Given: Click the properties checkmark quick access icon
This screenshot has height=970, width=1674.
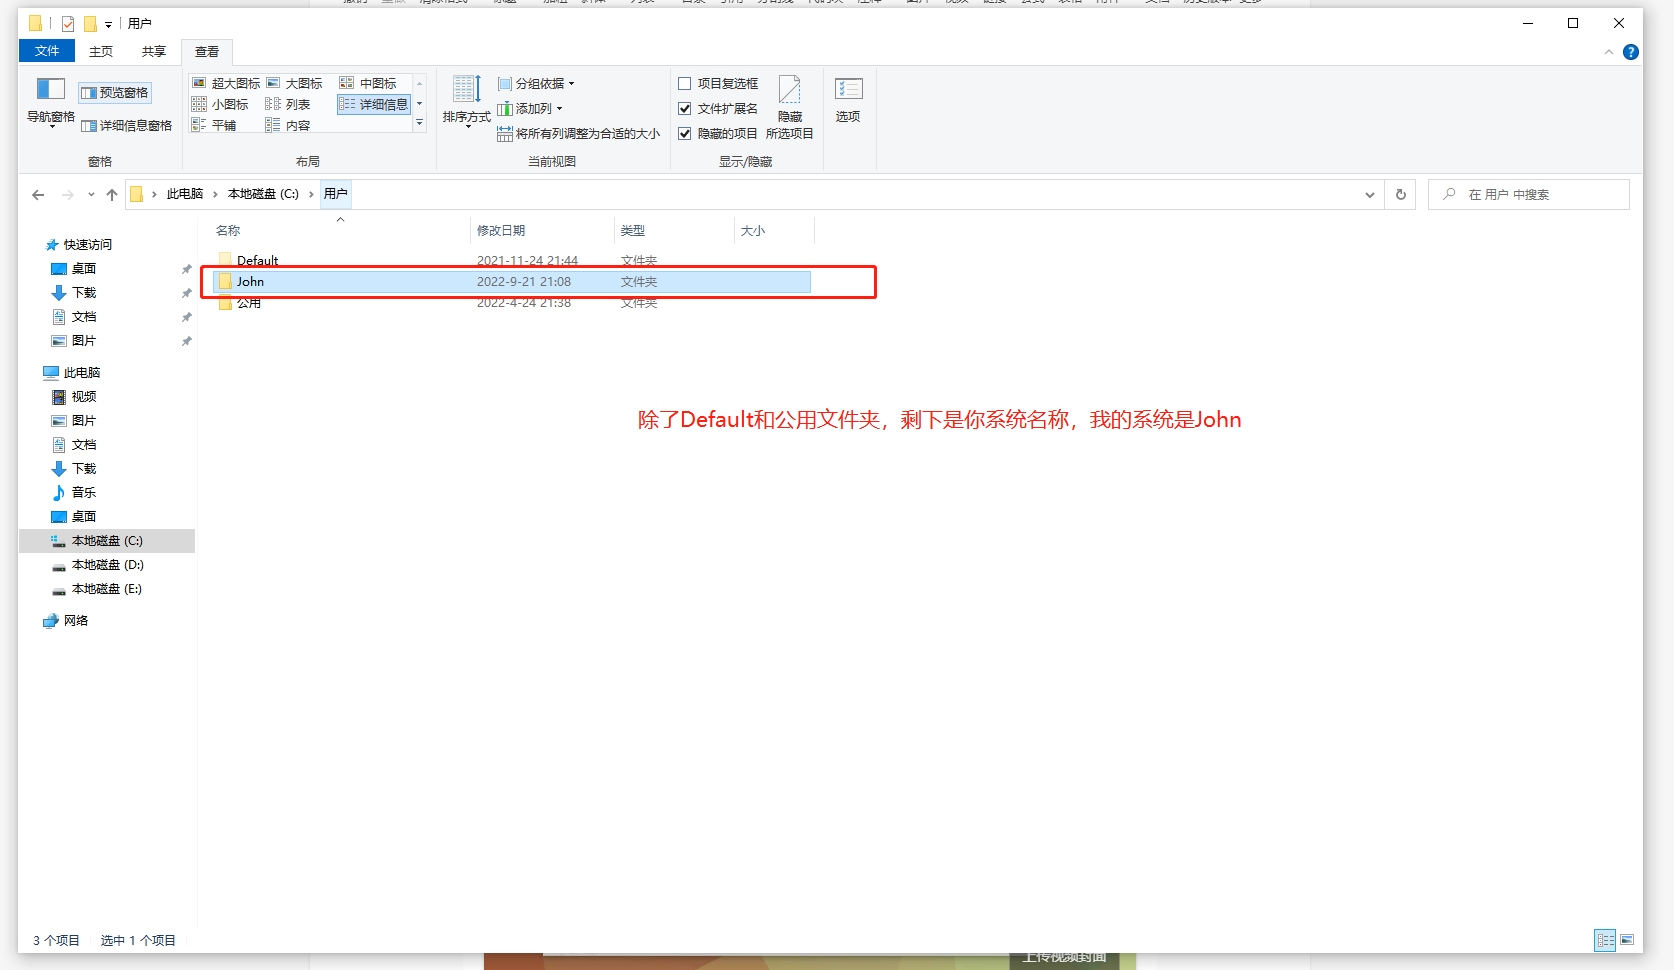Looking at the screenshot, I should pos(67,23).
